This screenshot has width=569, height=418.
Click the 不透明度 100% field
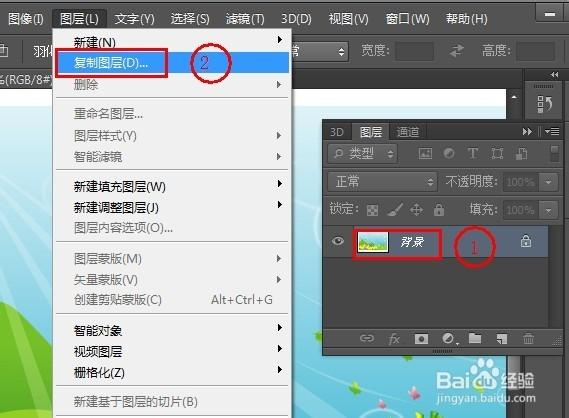click(521, 181)
